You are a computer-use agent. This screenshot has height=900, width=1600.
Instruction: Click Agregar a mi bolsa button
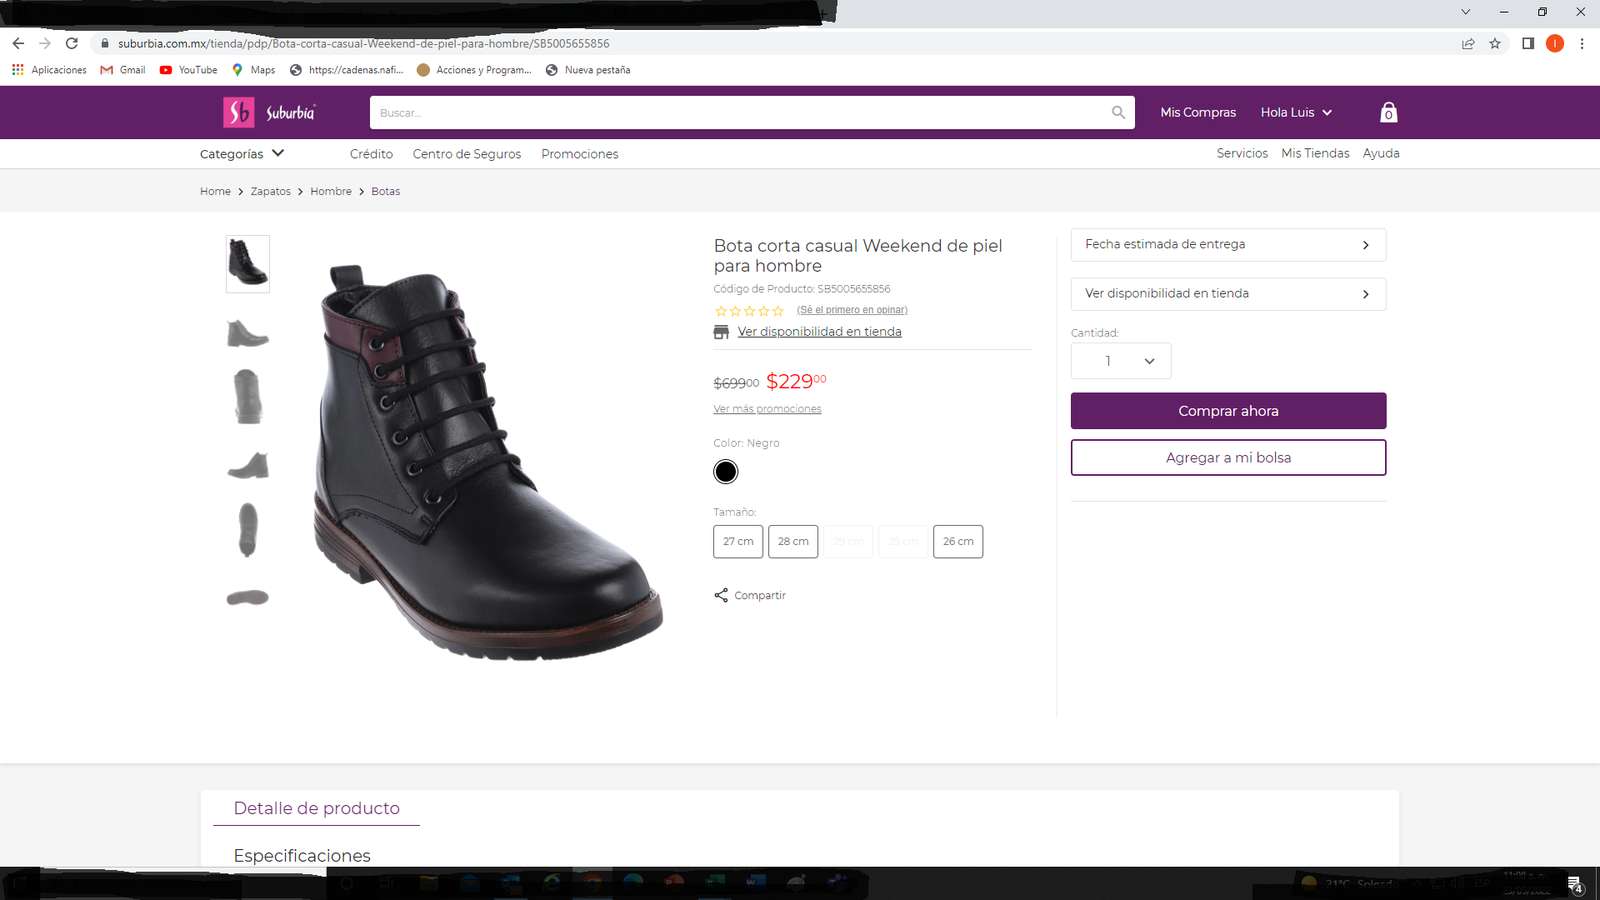(1228, 458)
